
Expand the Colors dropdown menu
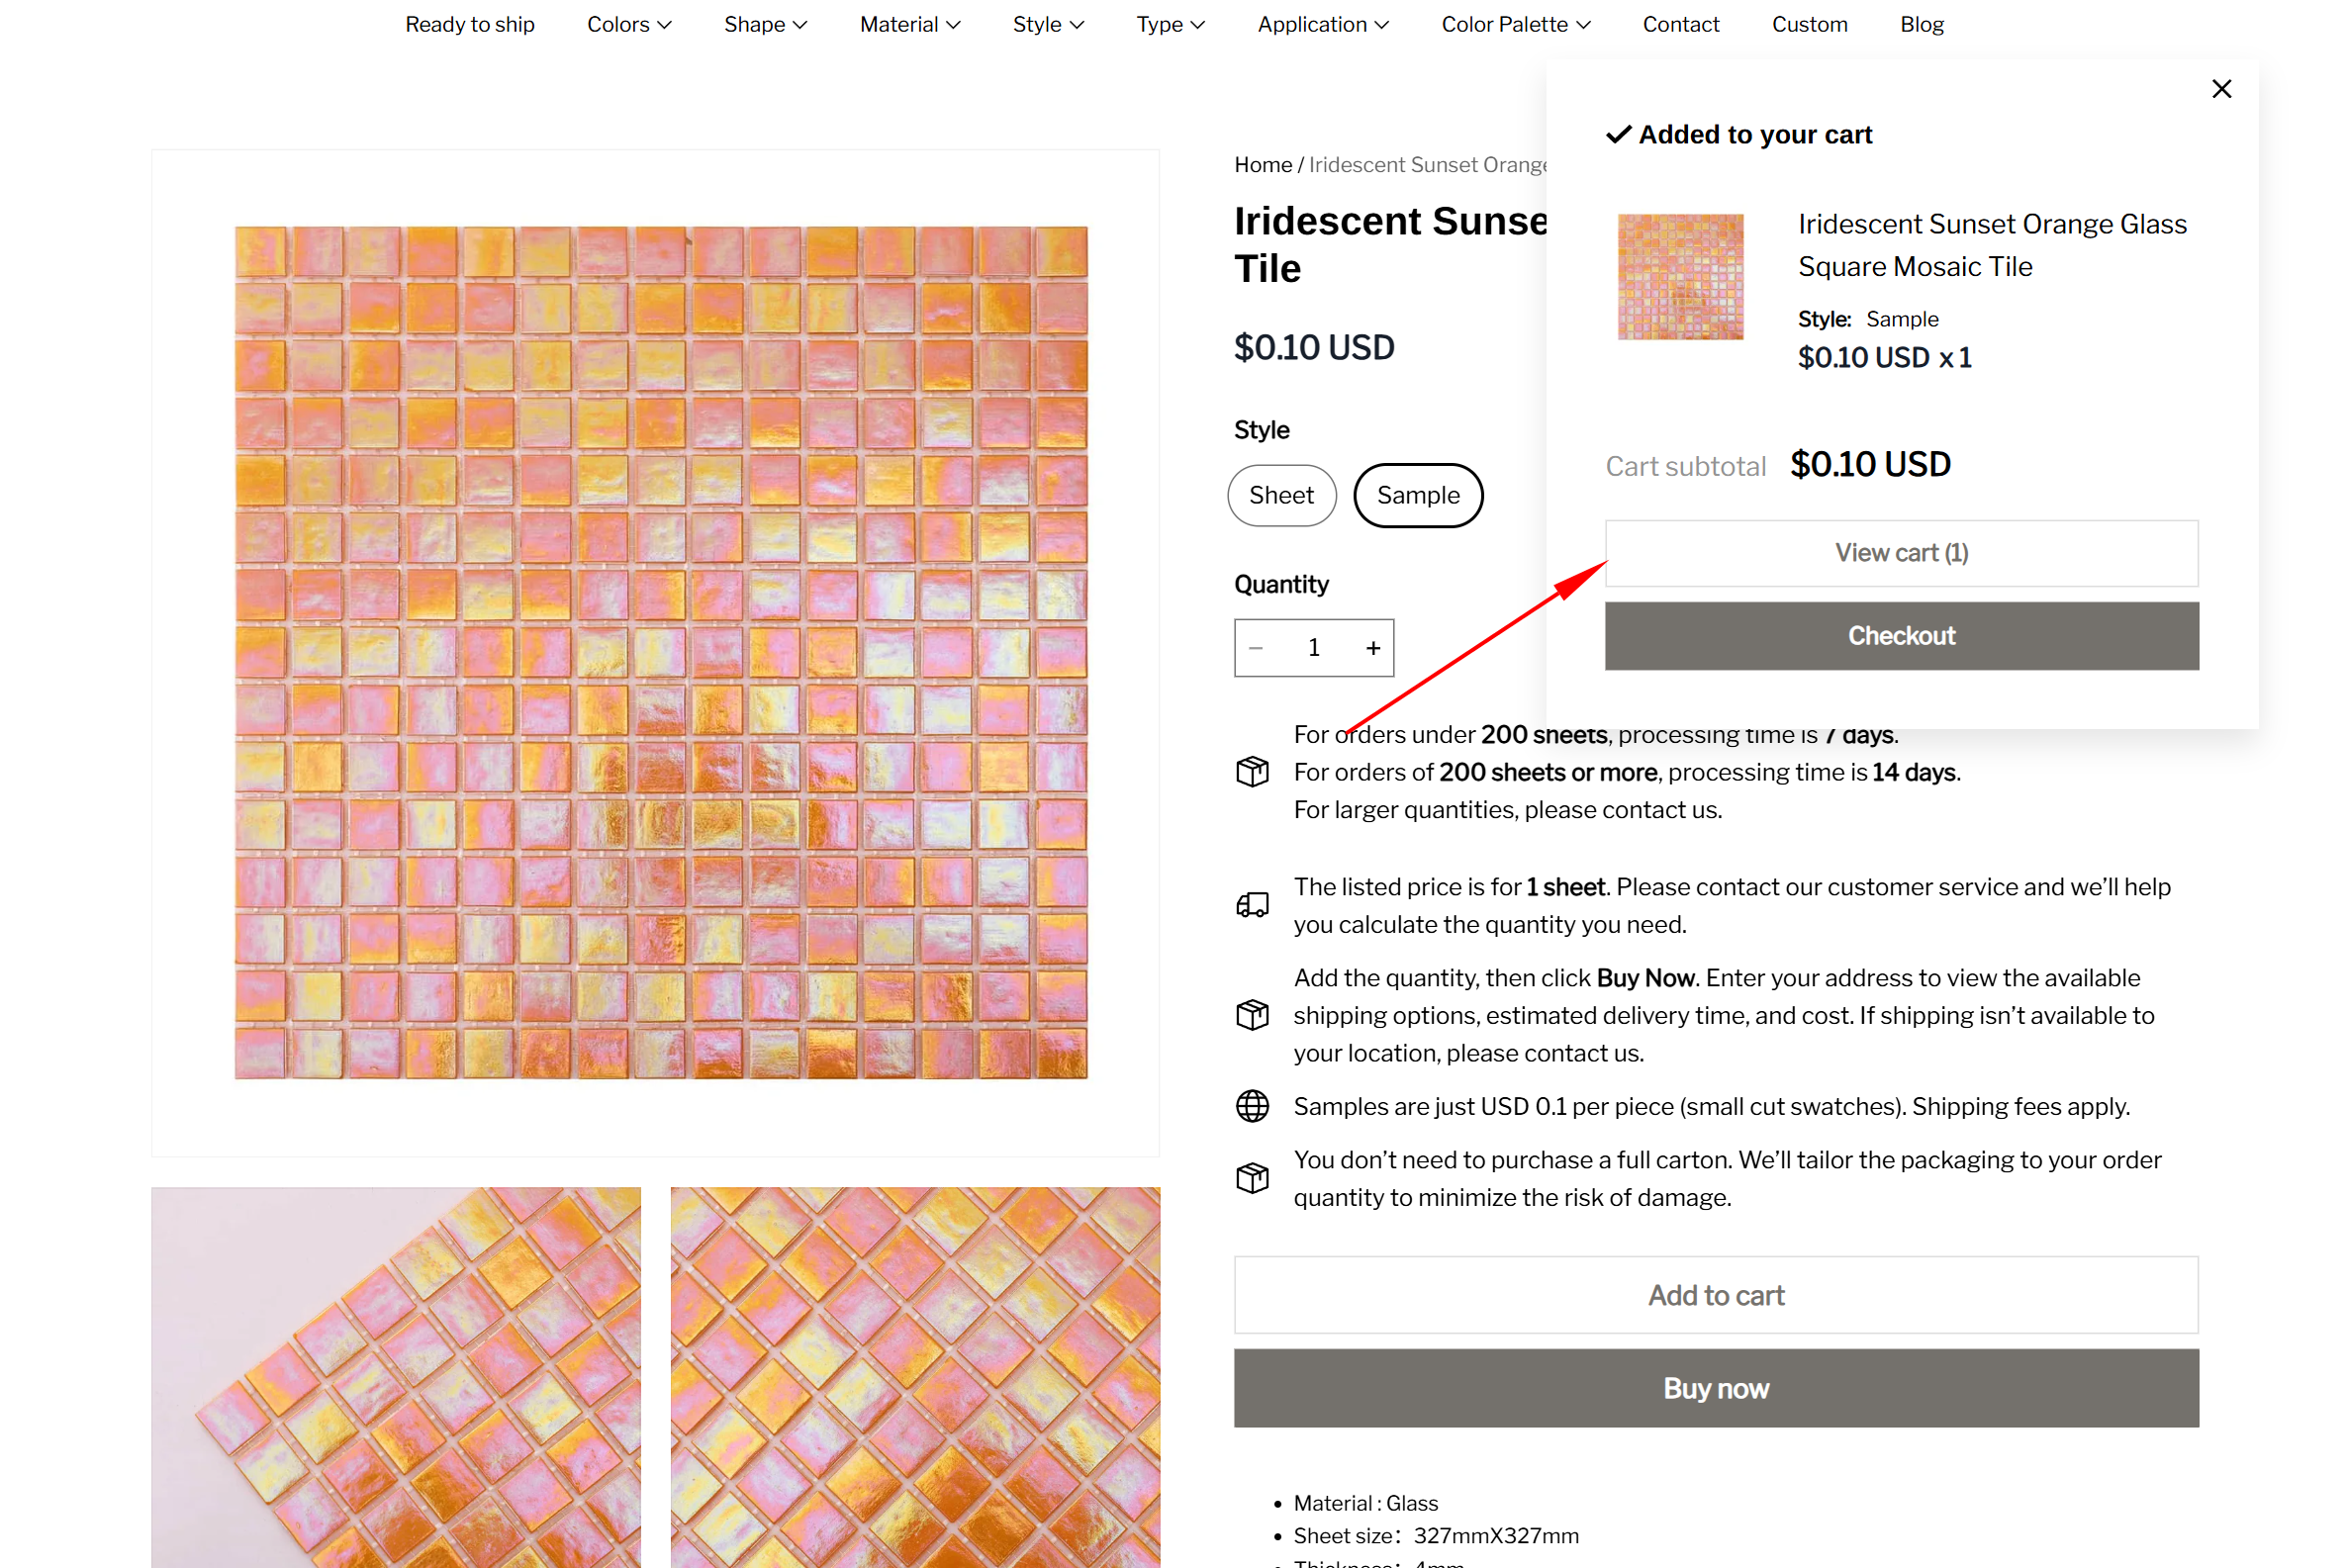click(x=629, y=24)
